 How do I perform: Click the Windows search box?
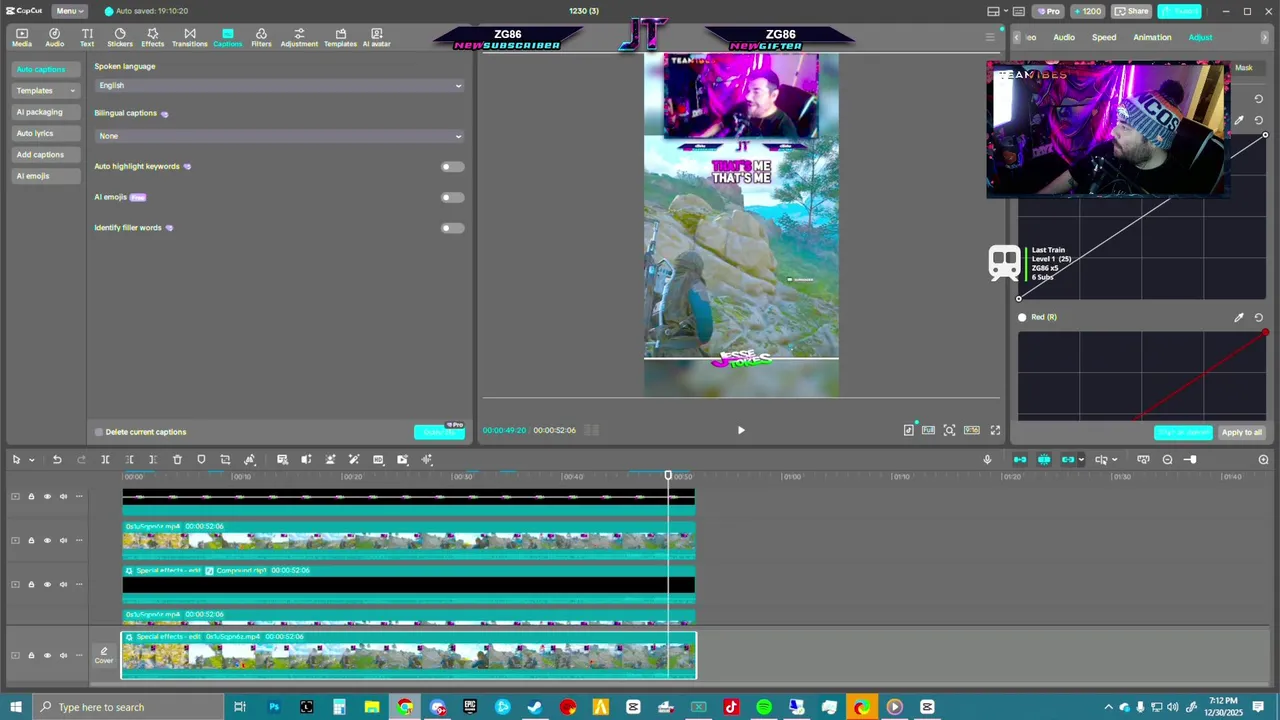[x=130, y=707]
